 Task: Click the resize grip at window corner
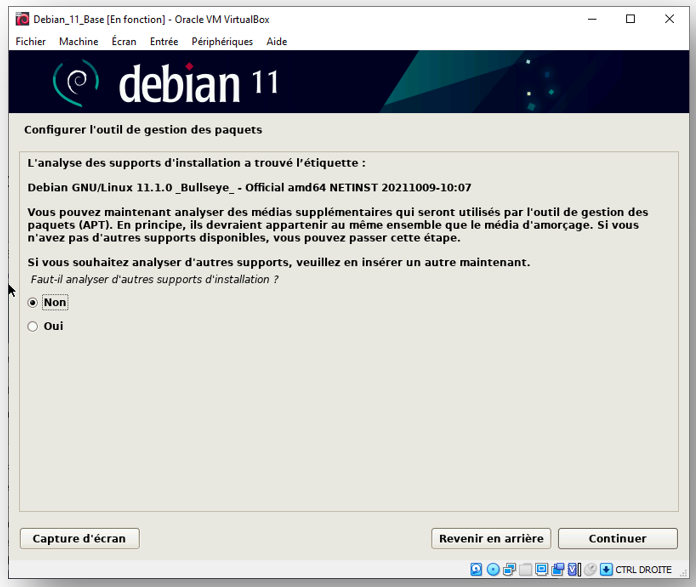[684, 573]
